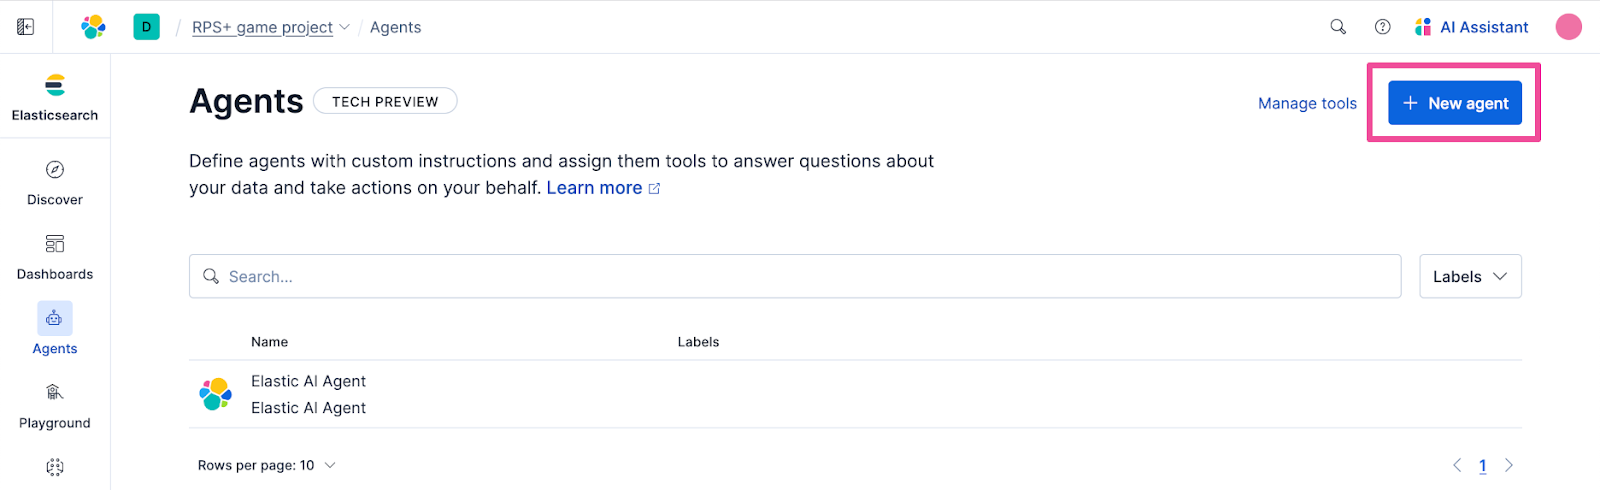
Task: Open the search magnifier in top bar
Action: (1338, 27)
